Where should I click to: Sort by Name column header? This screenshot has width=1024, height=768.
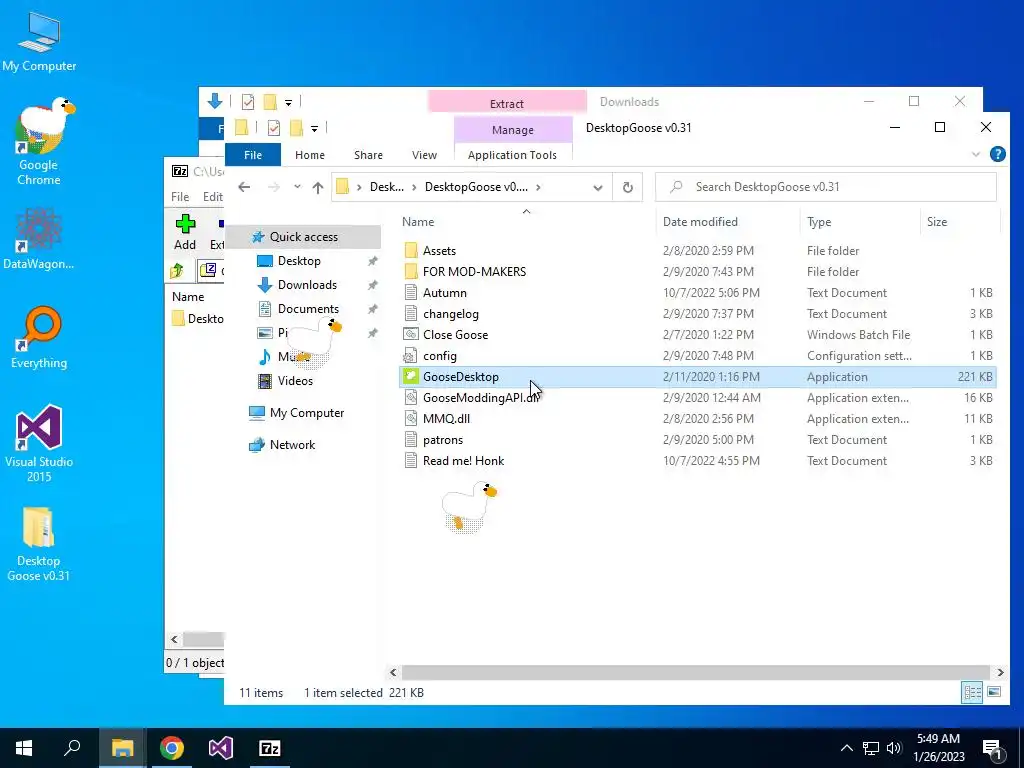(527, 222)
